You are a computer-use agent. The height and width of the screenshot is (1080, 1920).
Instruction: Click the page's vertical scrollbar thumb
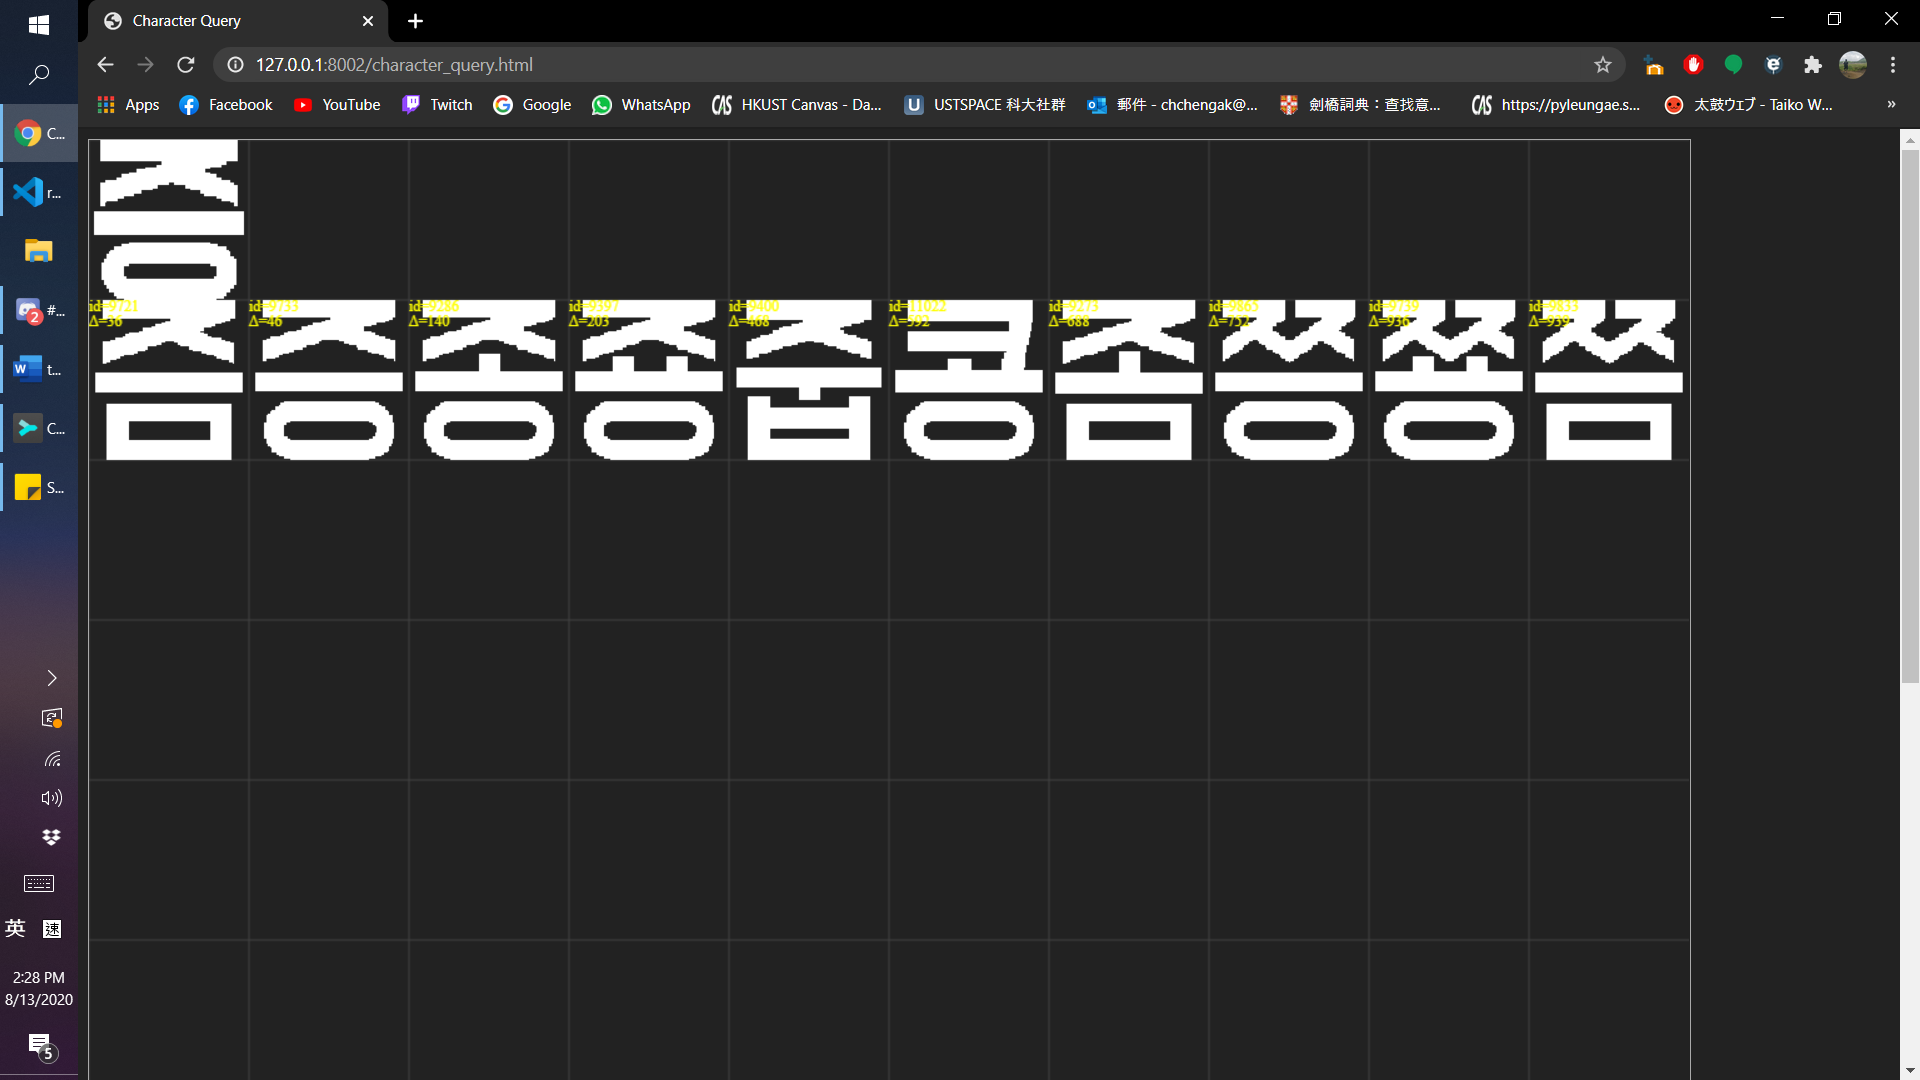coord(1910,415)
